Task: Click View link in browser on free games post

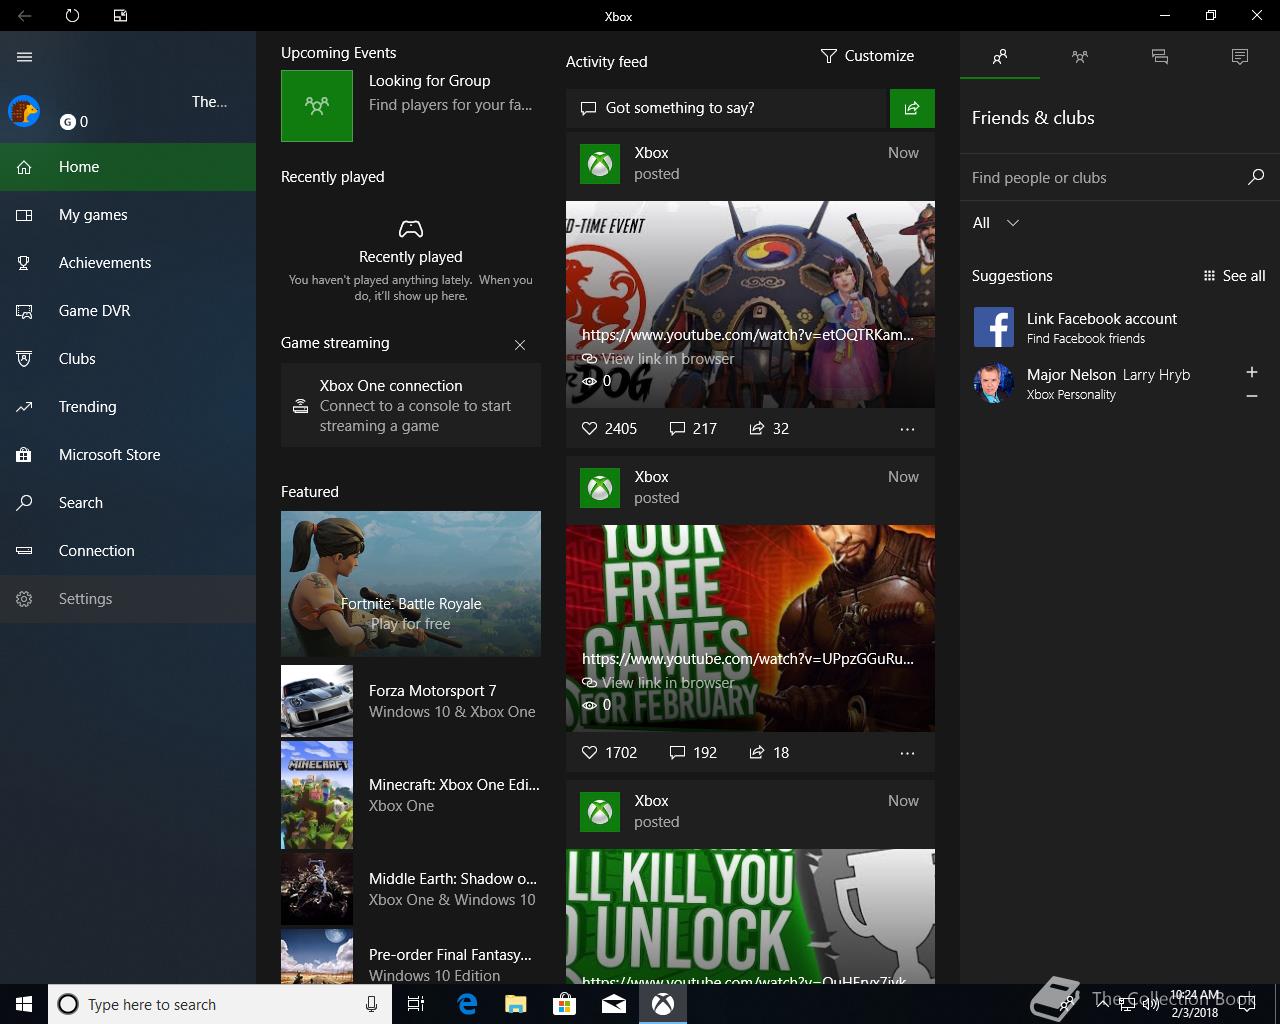Action: [658, 682]
